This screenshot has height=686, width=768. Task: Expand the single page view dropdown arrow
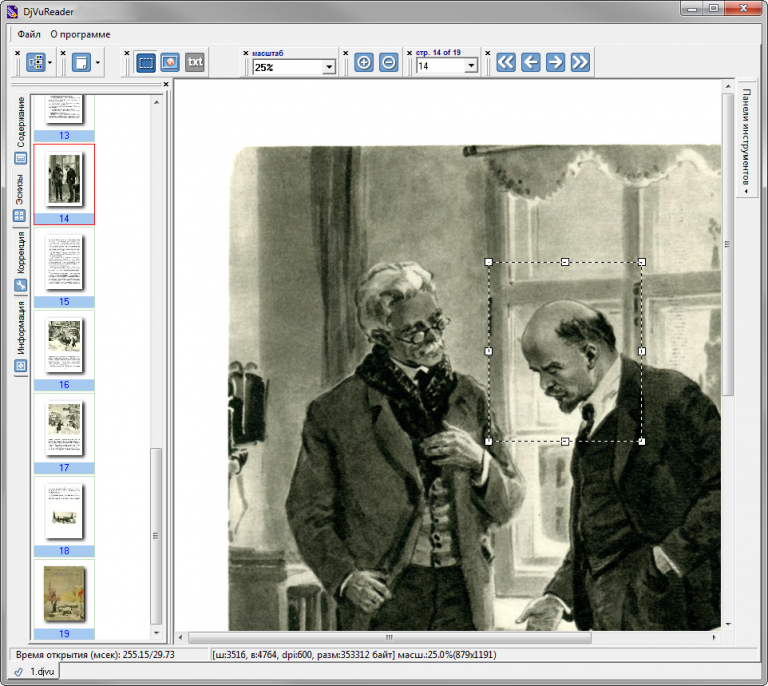coord(99,63)
